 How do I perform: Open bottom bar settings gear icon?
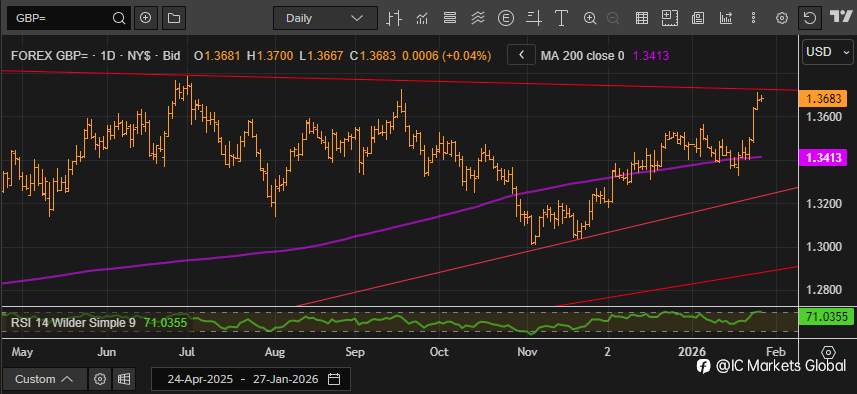tap(99, 379)
